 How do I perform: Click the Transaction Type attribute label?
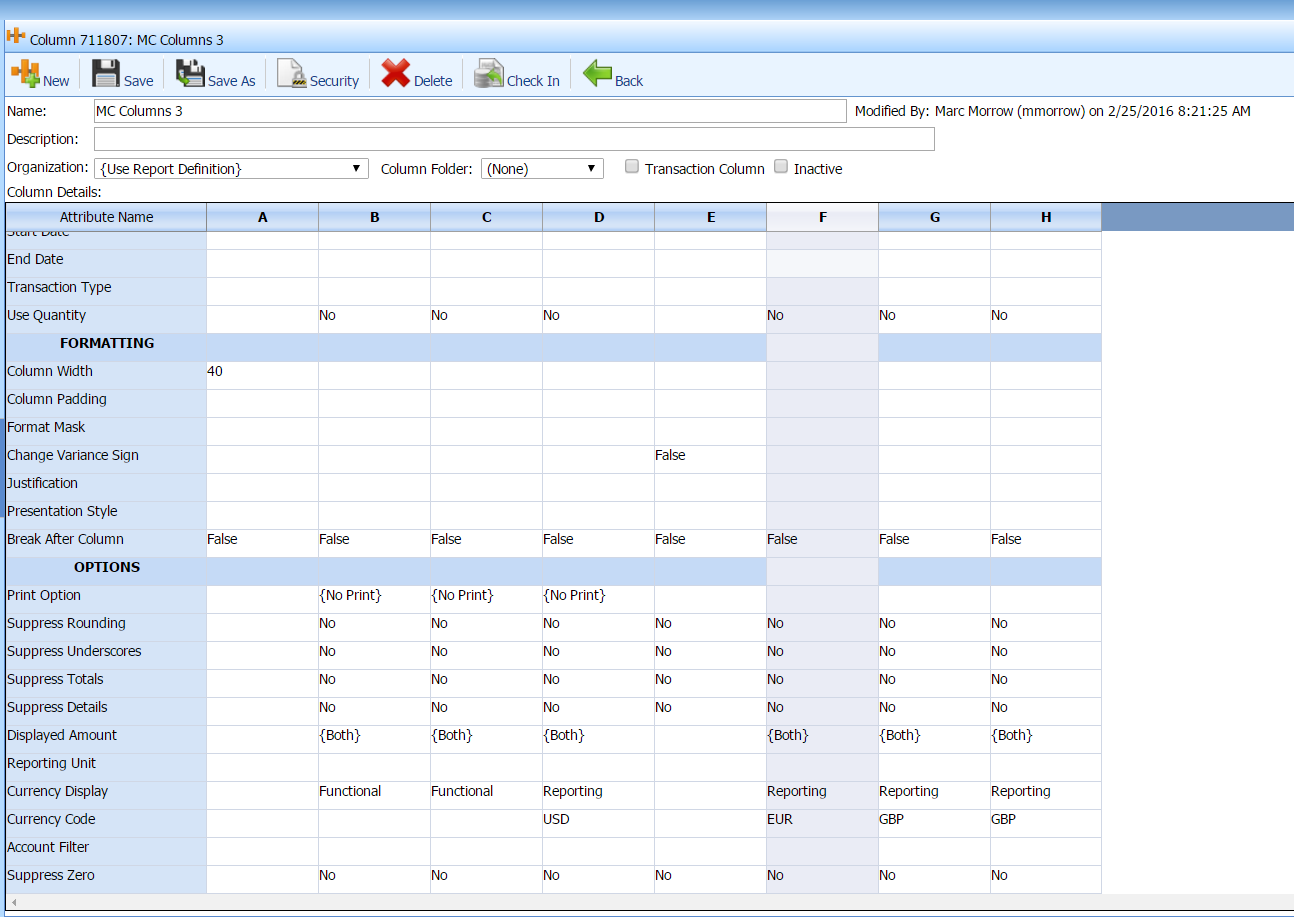point(59,287)
